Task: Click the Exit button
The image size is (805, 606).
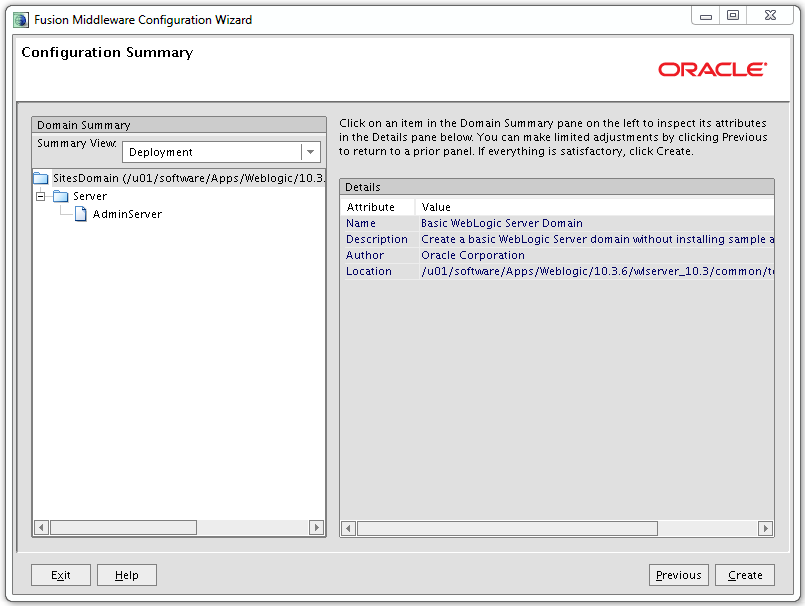Action: (61, 575)
